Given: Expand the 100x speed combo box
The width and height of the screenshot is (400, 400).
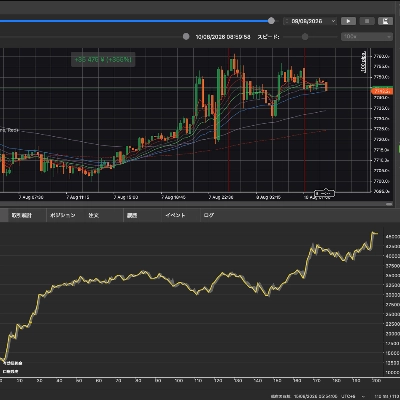Looking at the screenshot, I should click(367, 37).
